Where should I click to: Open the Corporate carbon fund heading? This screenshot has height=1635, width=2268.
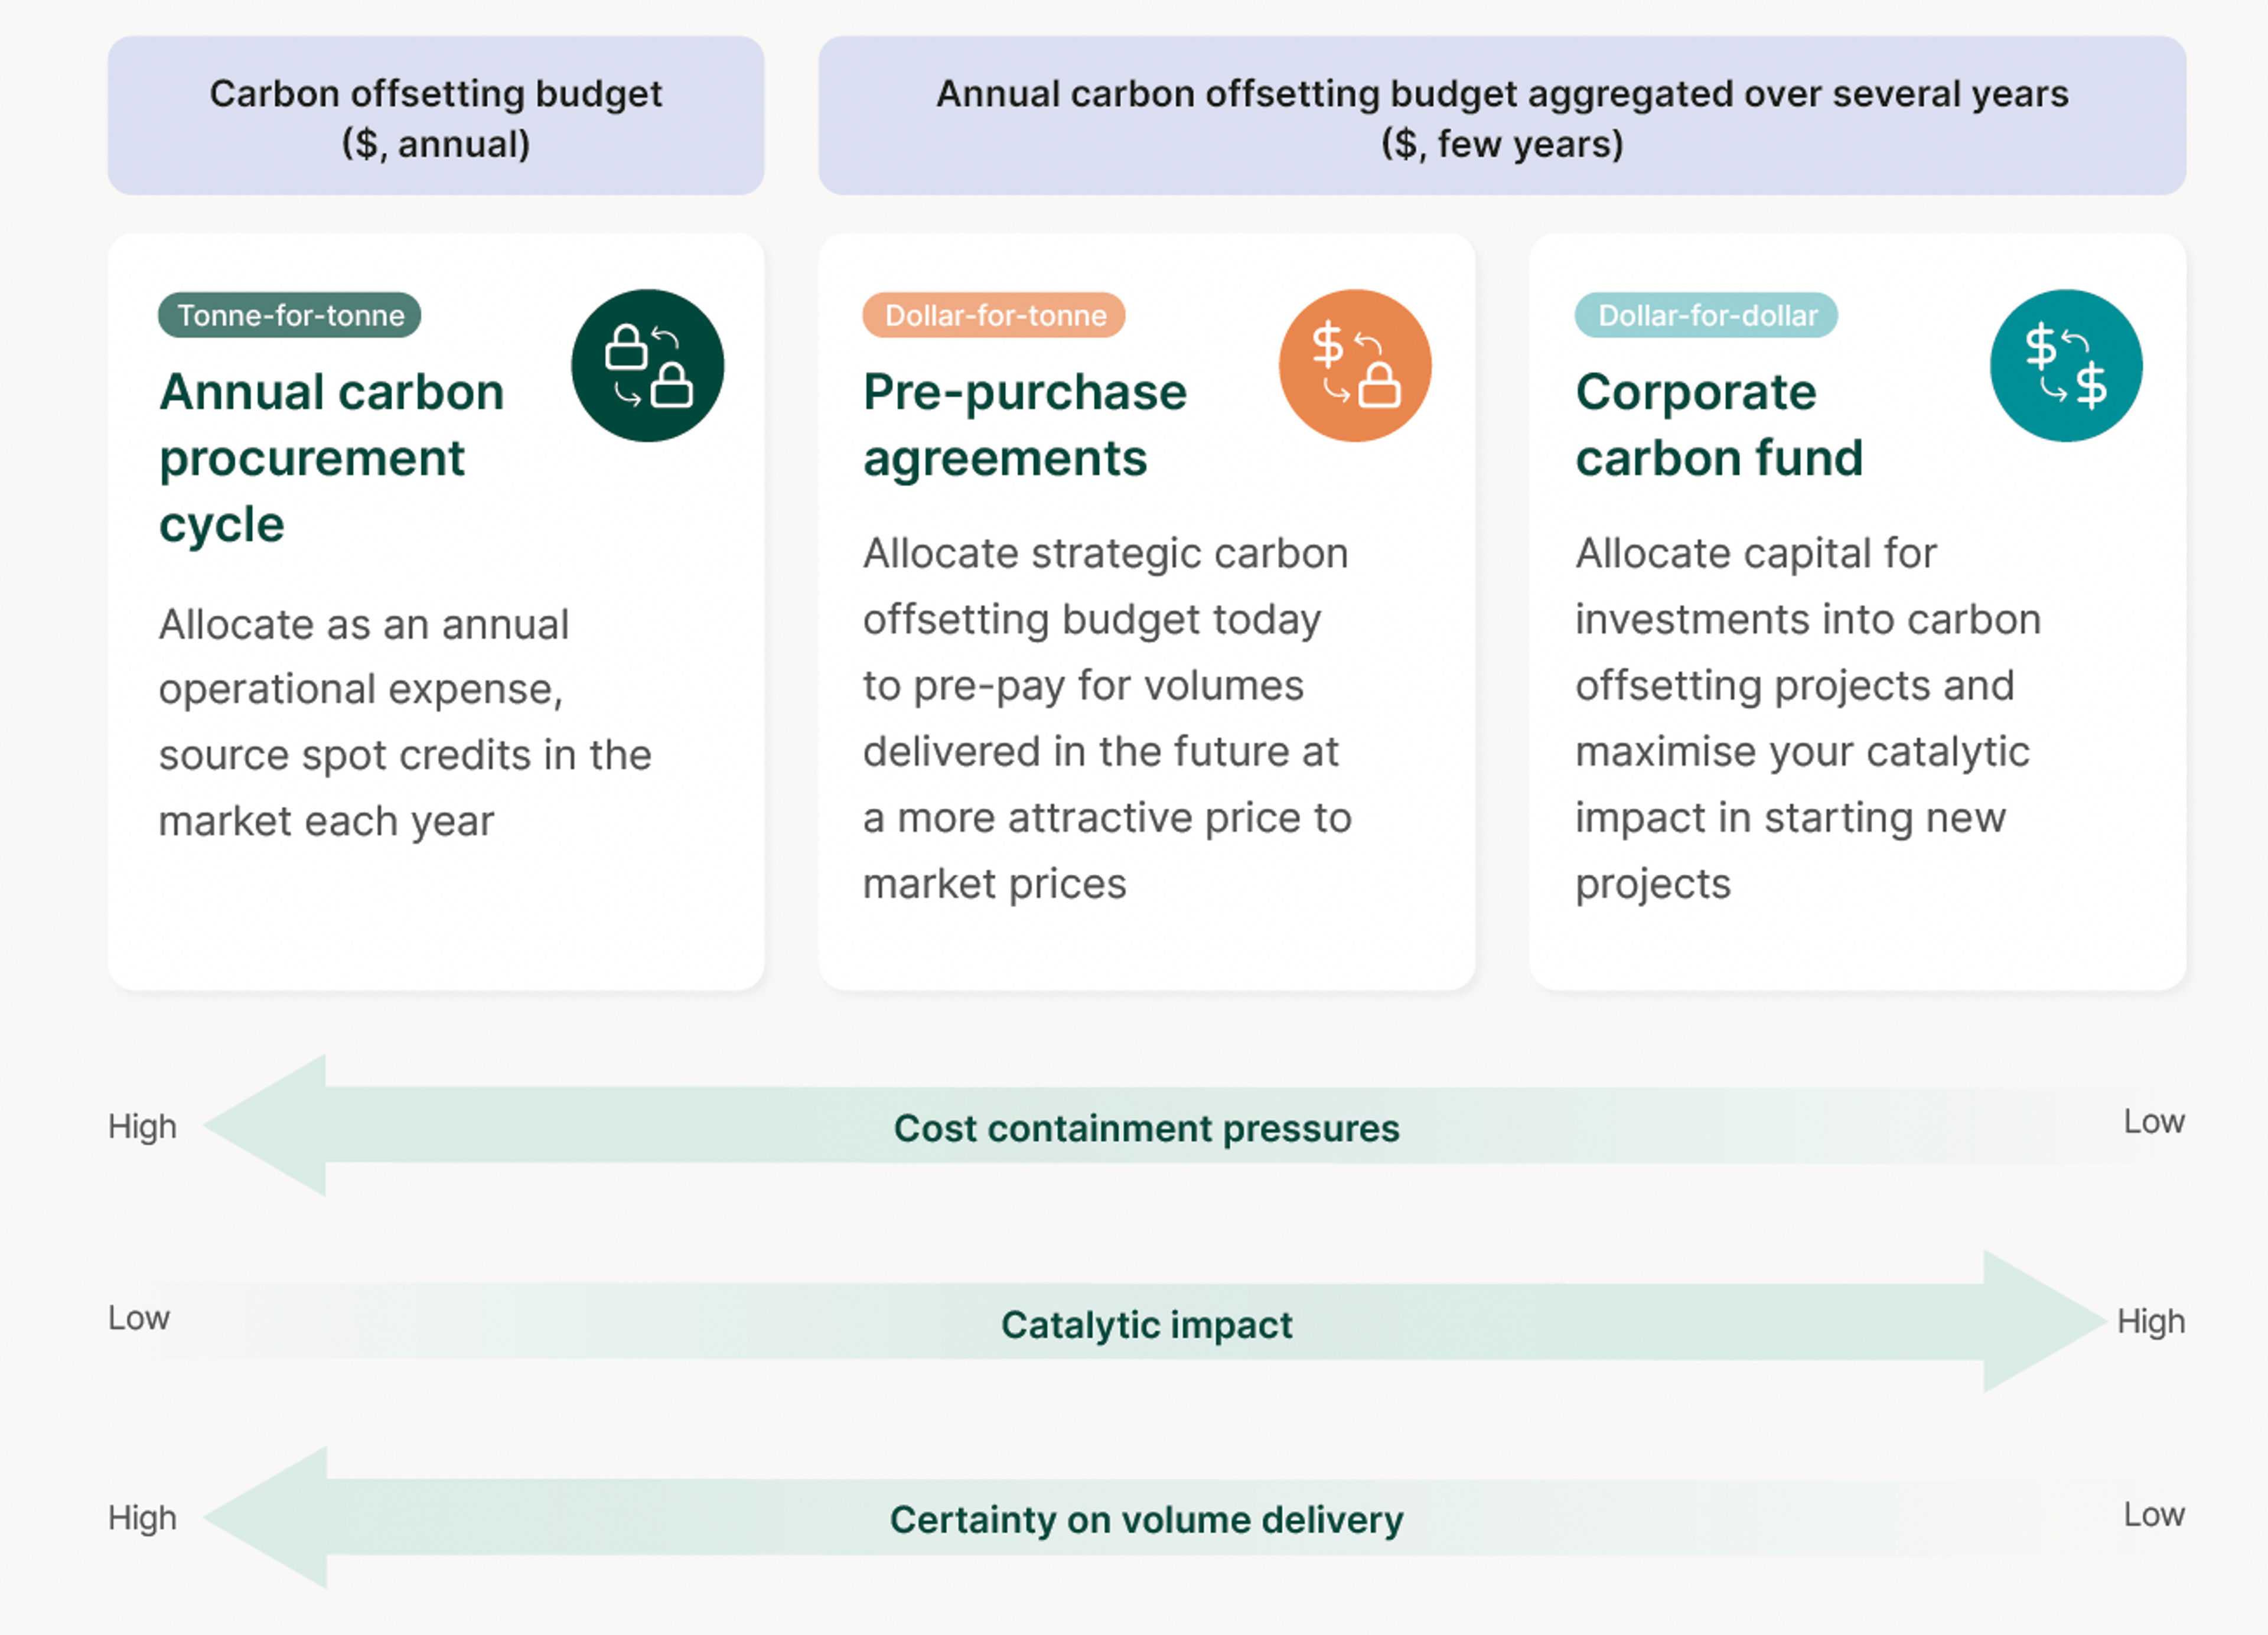pyautogui.click(x=1719, y=425)
